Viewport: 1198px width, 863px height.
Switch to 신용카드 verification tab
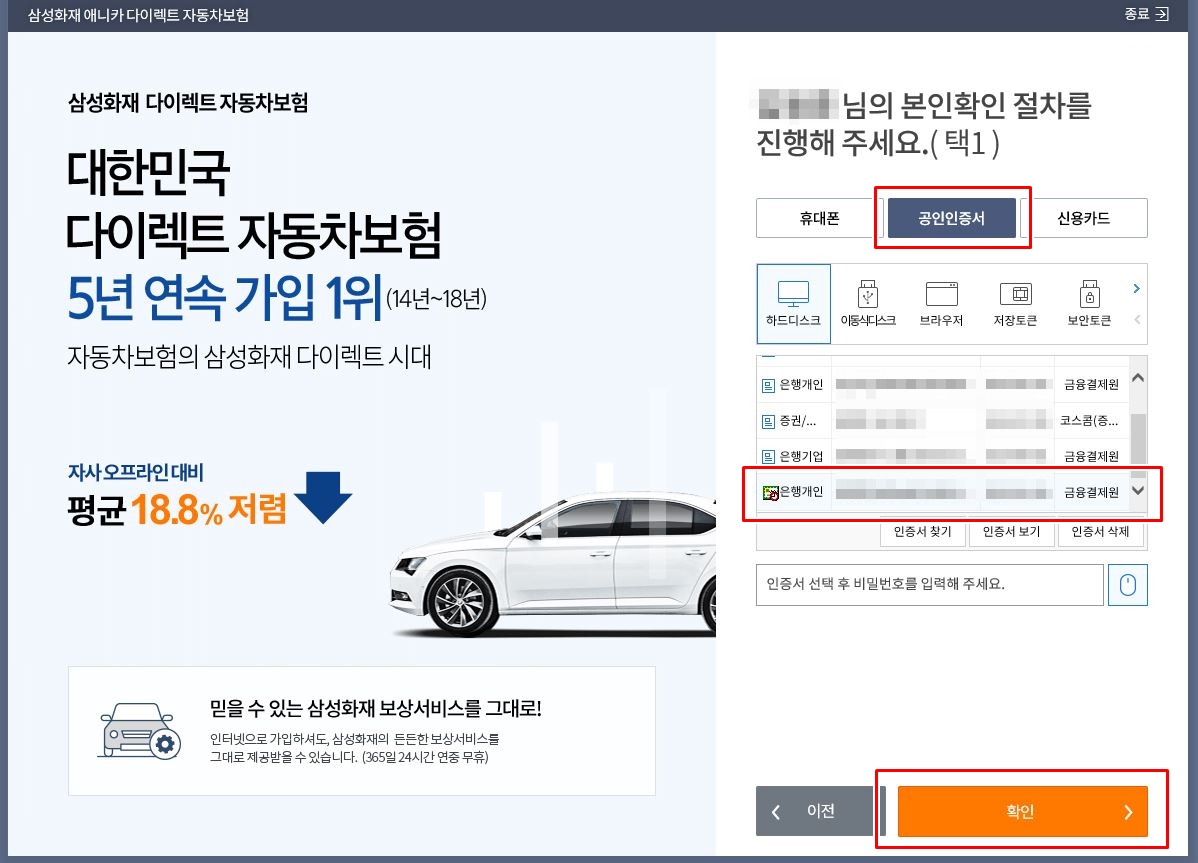click(x=1083, y=218)
